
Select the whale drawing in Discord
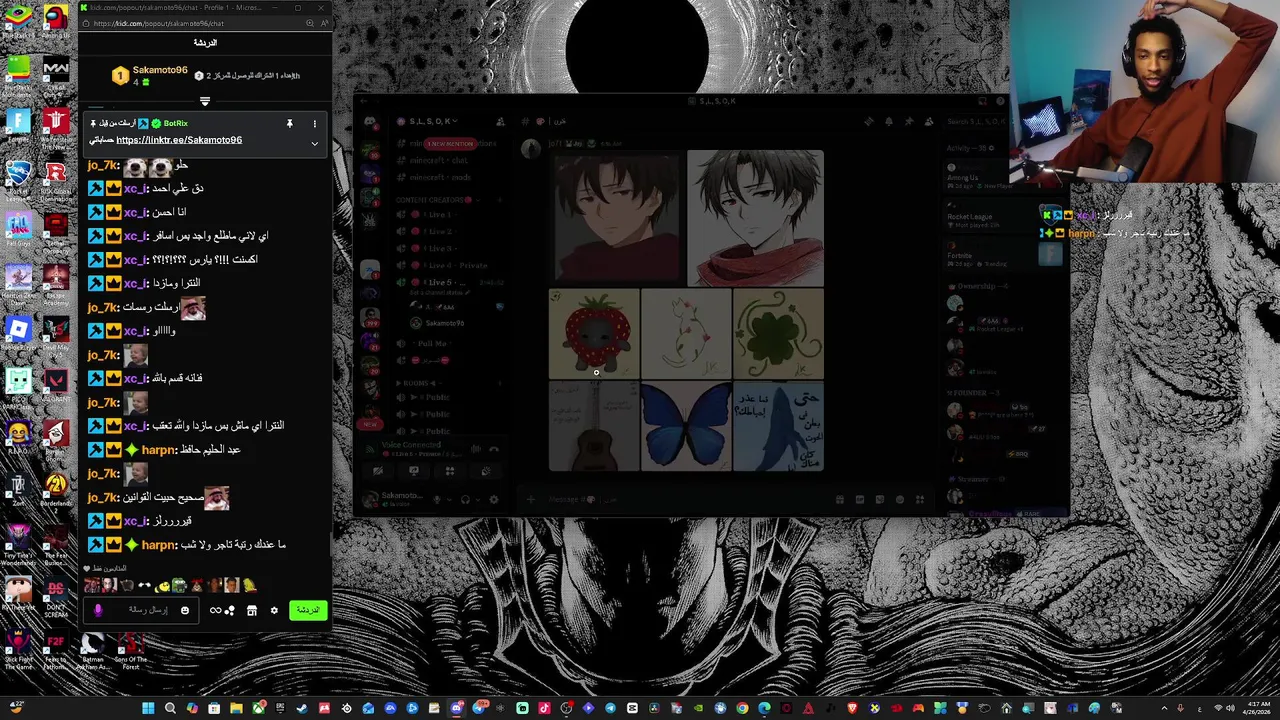(778, 426)
